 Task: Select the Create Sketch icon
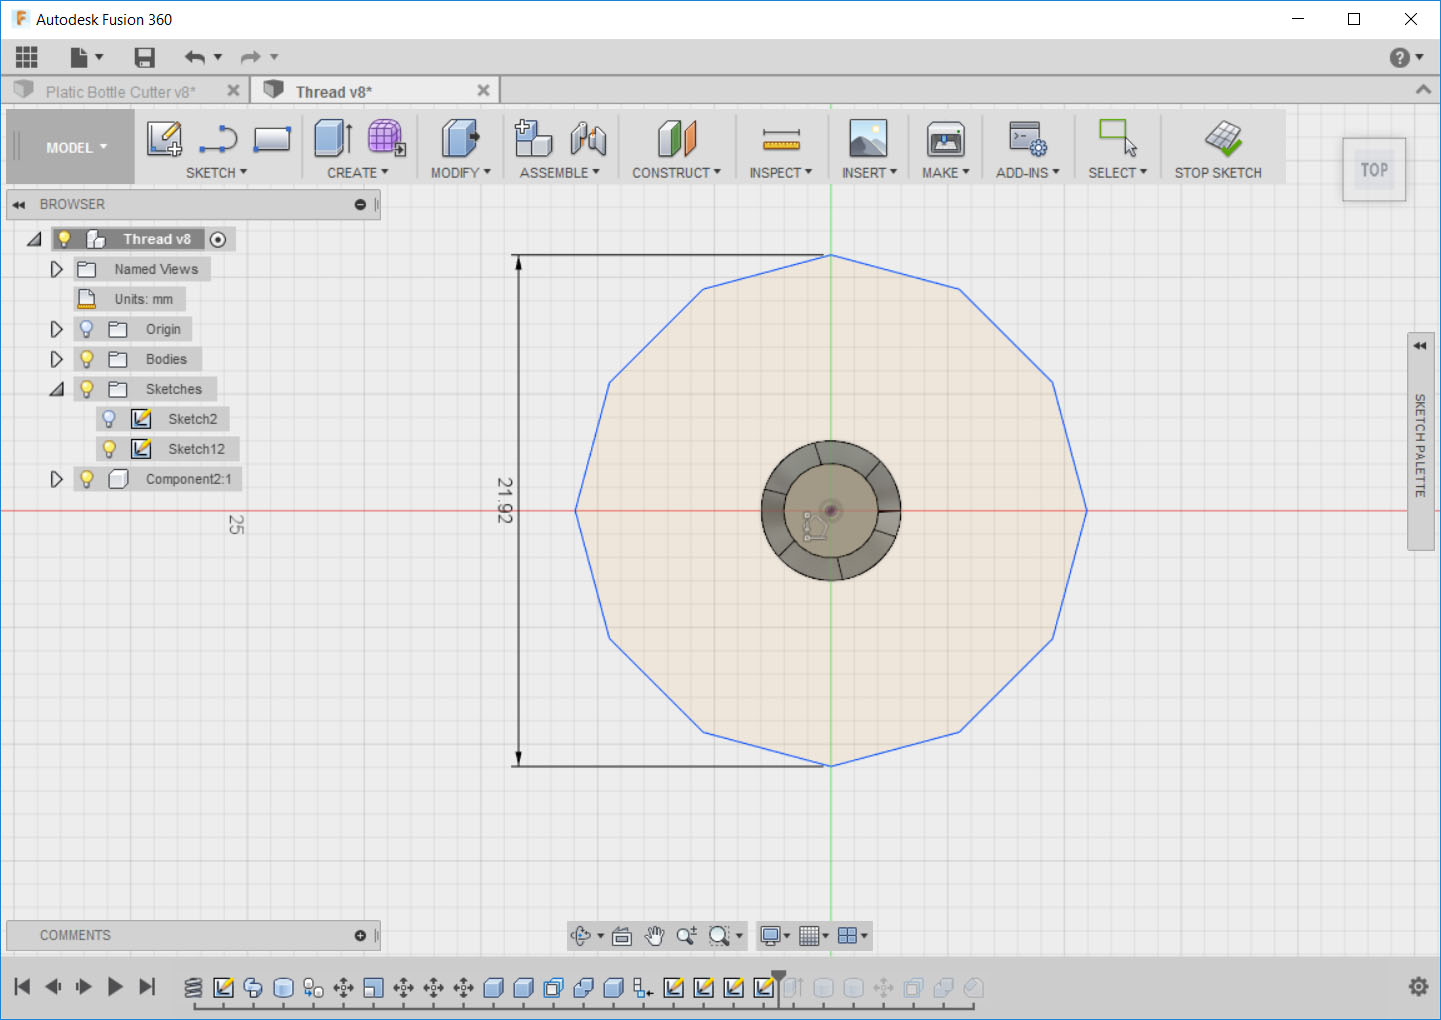(165, 140)
